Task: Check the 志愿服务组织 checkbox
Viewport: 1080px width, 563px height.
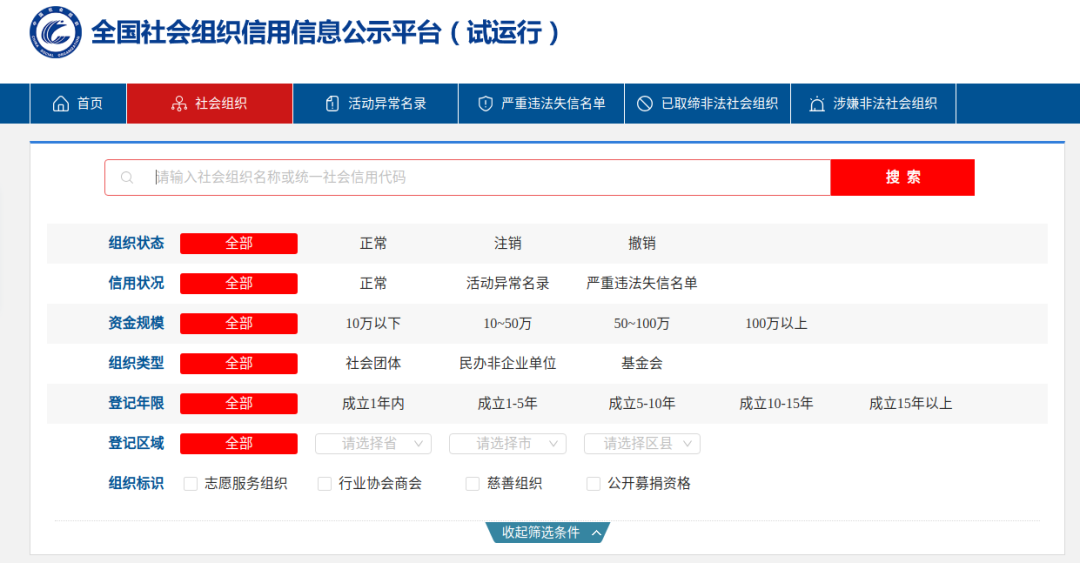Action: [x=190, y=484]
